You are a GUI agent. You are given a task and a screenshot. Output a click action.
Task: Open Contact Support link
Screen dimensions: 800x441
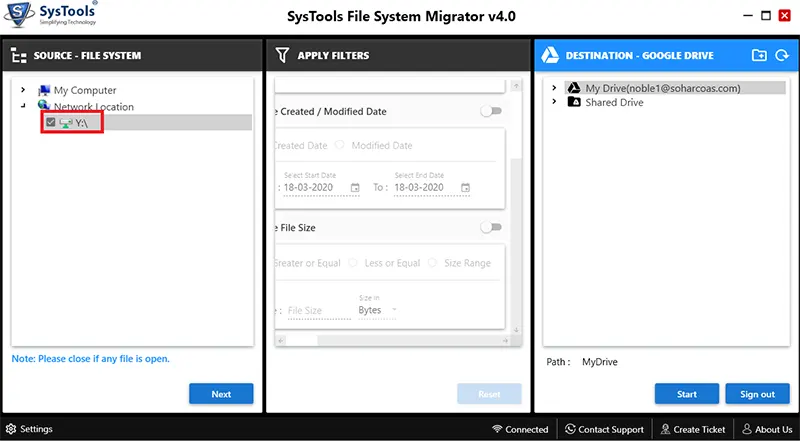point(604,429)
